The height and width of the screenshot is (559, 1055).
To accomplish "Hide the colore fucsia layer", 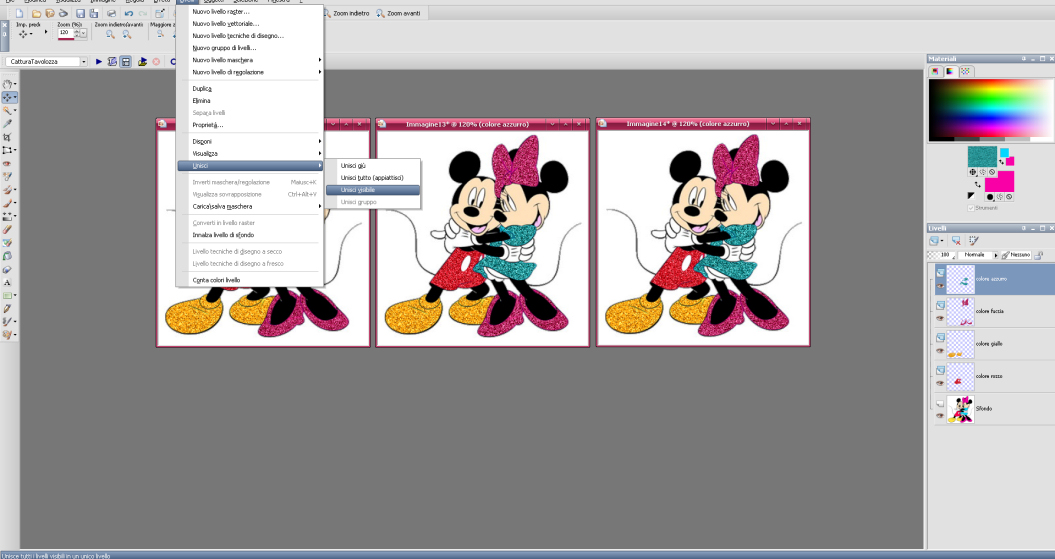I will 940,318.
